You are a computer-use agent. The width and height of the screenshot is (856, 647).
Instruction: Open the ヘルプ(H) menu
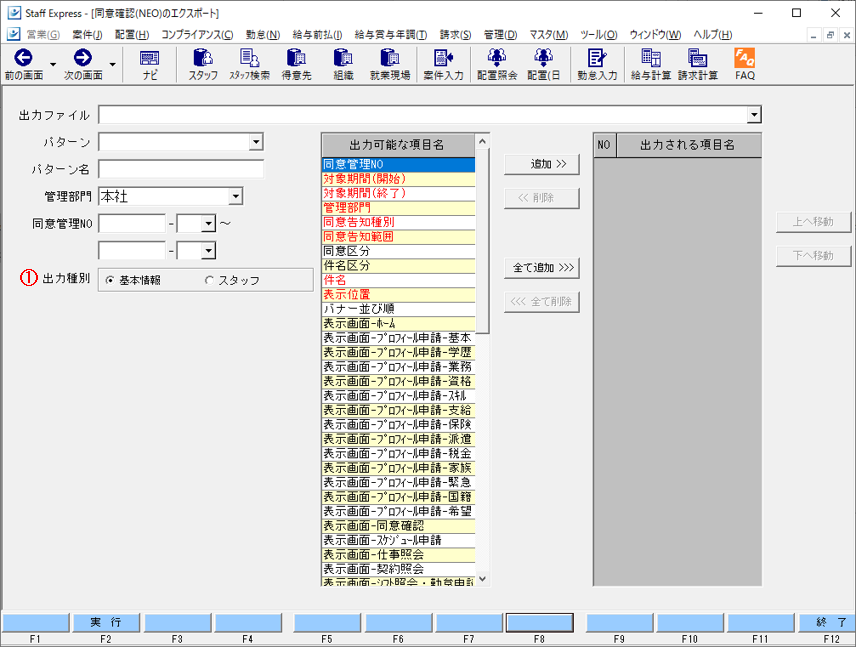[712, 35]
